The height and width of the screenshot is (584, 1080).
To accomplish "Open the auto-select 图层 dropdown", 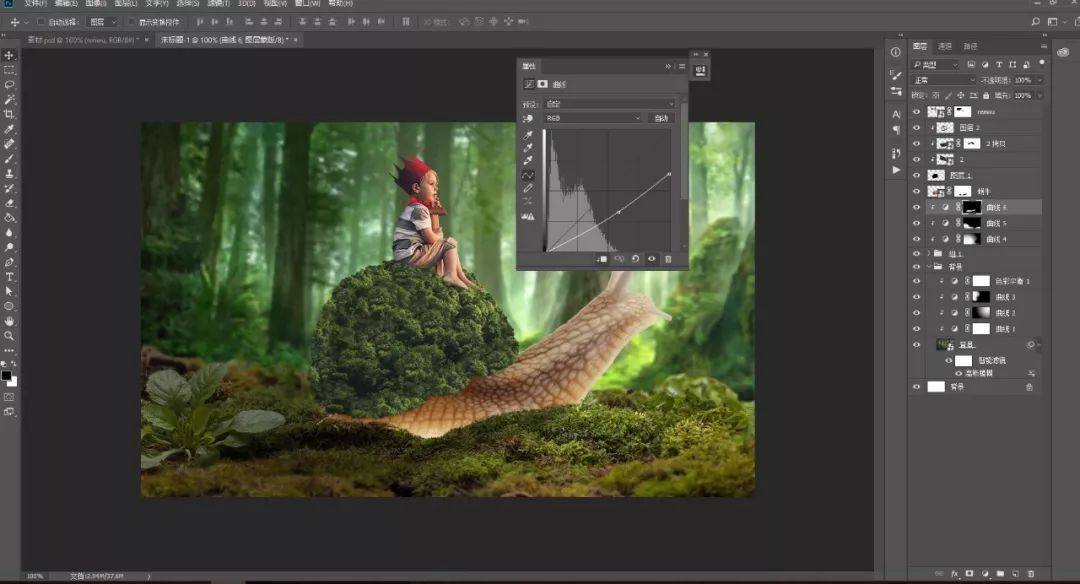I will coord(103,22).
